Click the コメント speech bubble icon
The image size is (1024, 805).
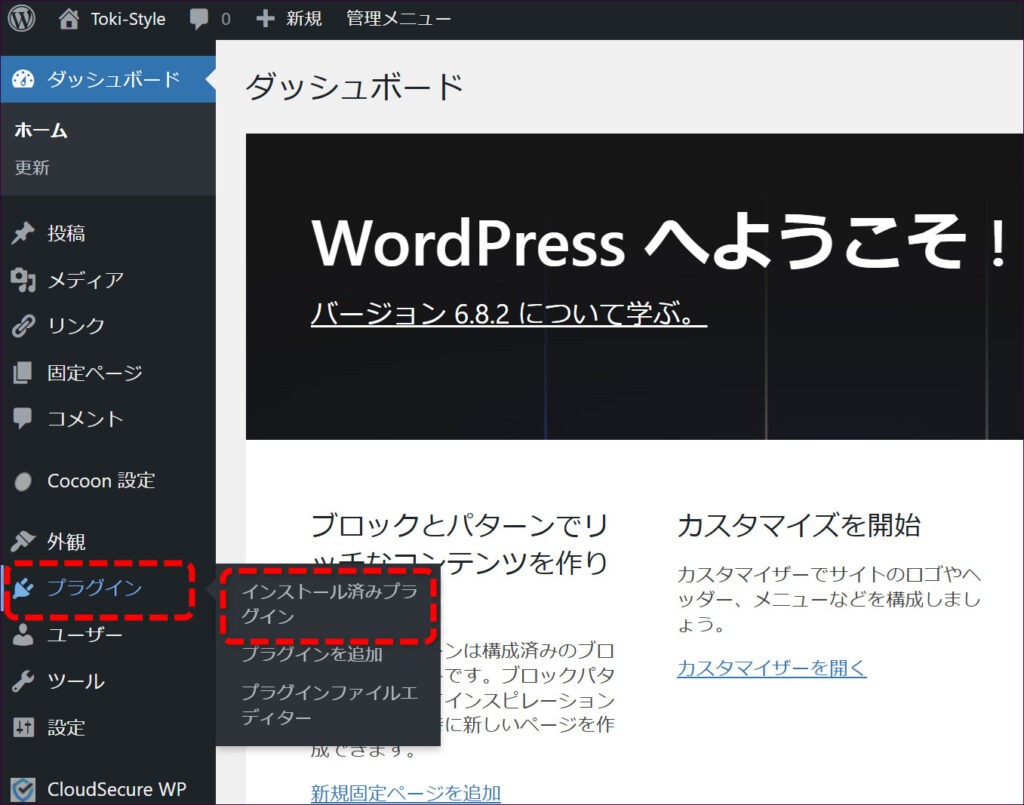tap(23, 419)
